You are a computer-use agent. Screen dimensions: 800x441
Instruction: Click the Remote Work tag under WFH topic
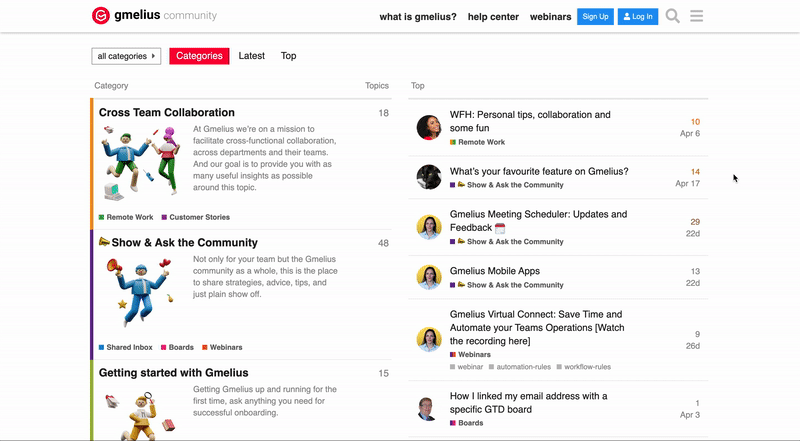tap(478, 142)
